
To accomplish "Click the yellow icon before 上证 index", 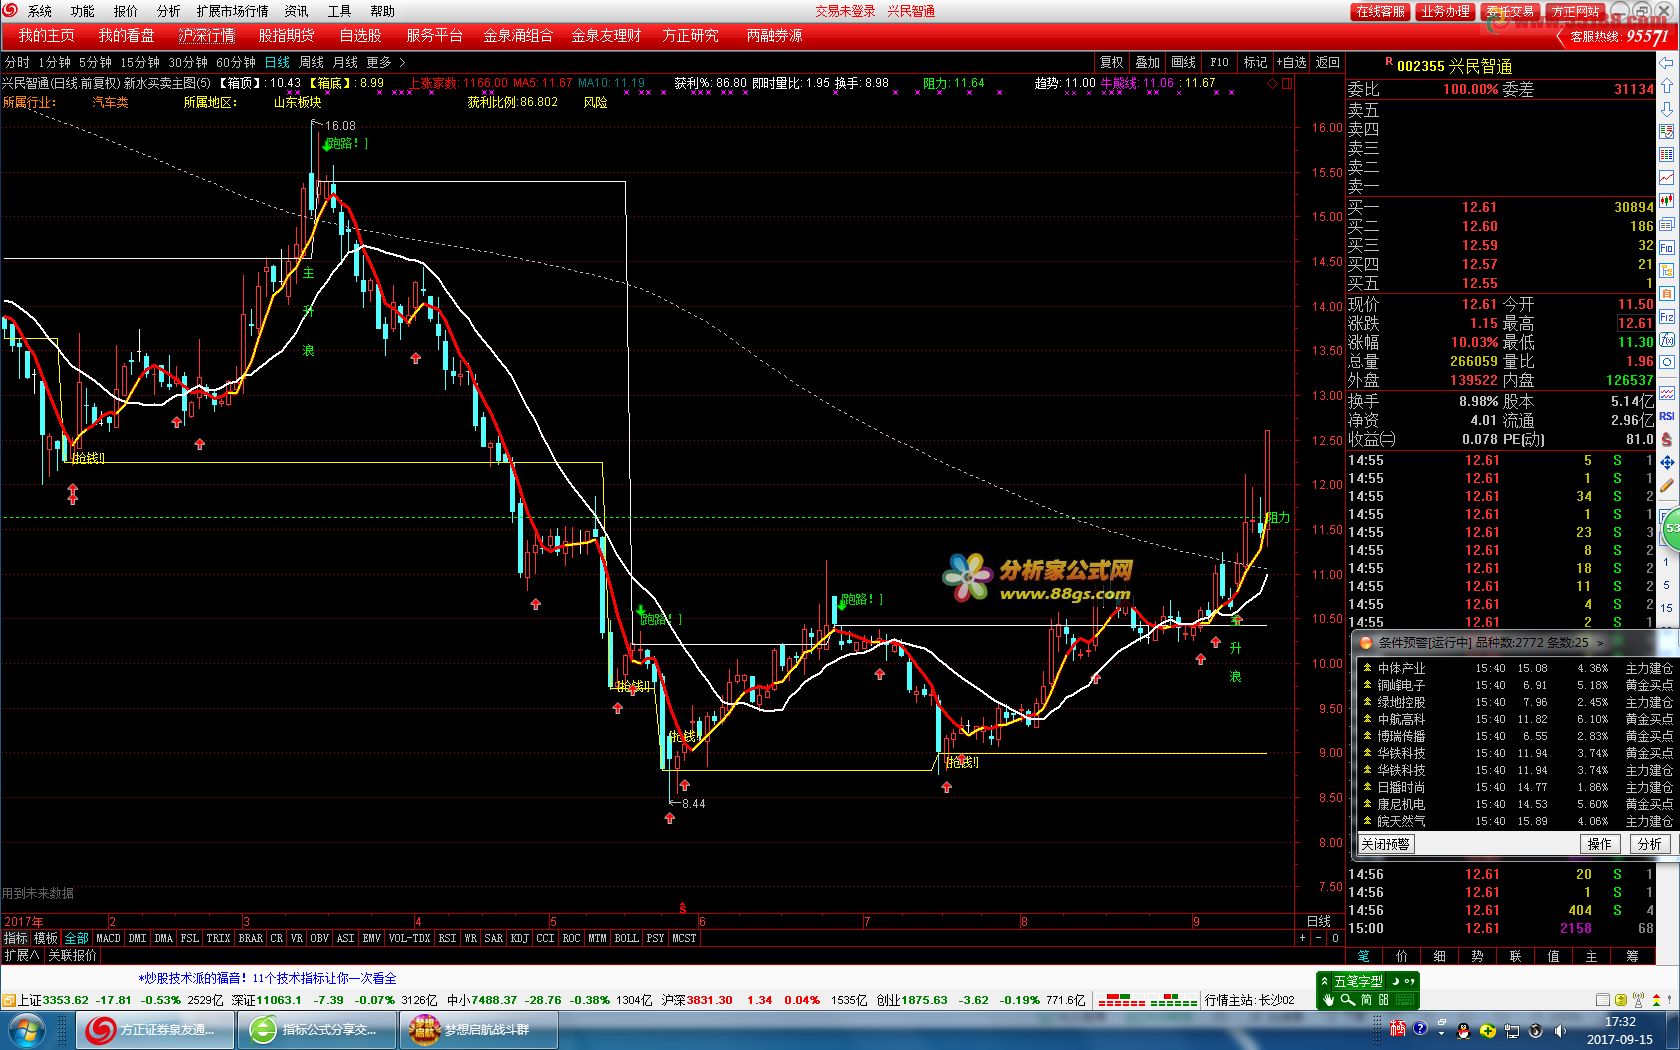I will pyautogui.click(x=8, y=1000).
